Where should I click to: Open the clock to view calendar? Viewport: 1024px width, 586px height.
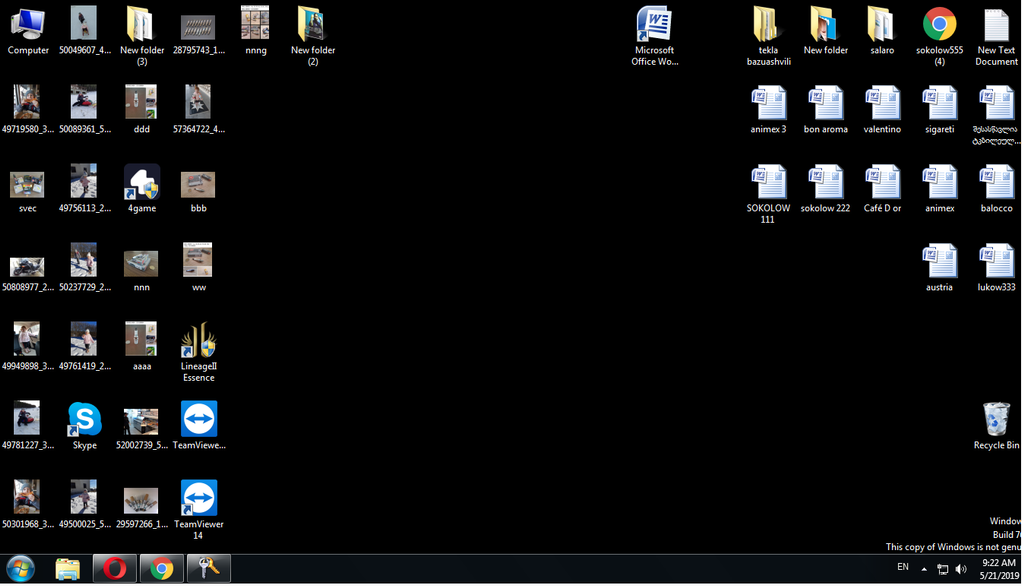pos(999,568)
